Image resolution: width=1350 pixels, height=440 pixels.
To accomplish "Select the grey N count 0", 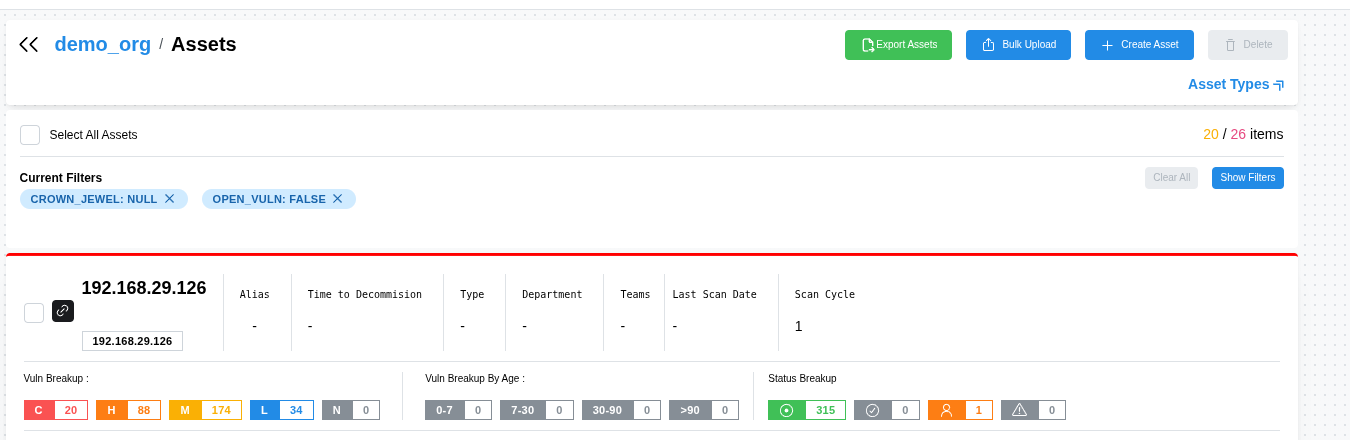I will click(x=351, y=410).
